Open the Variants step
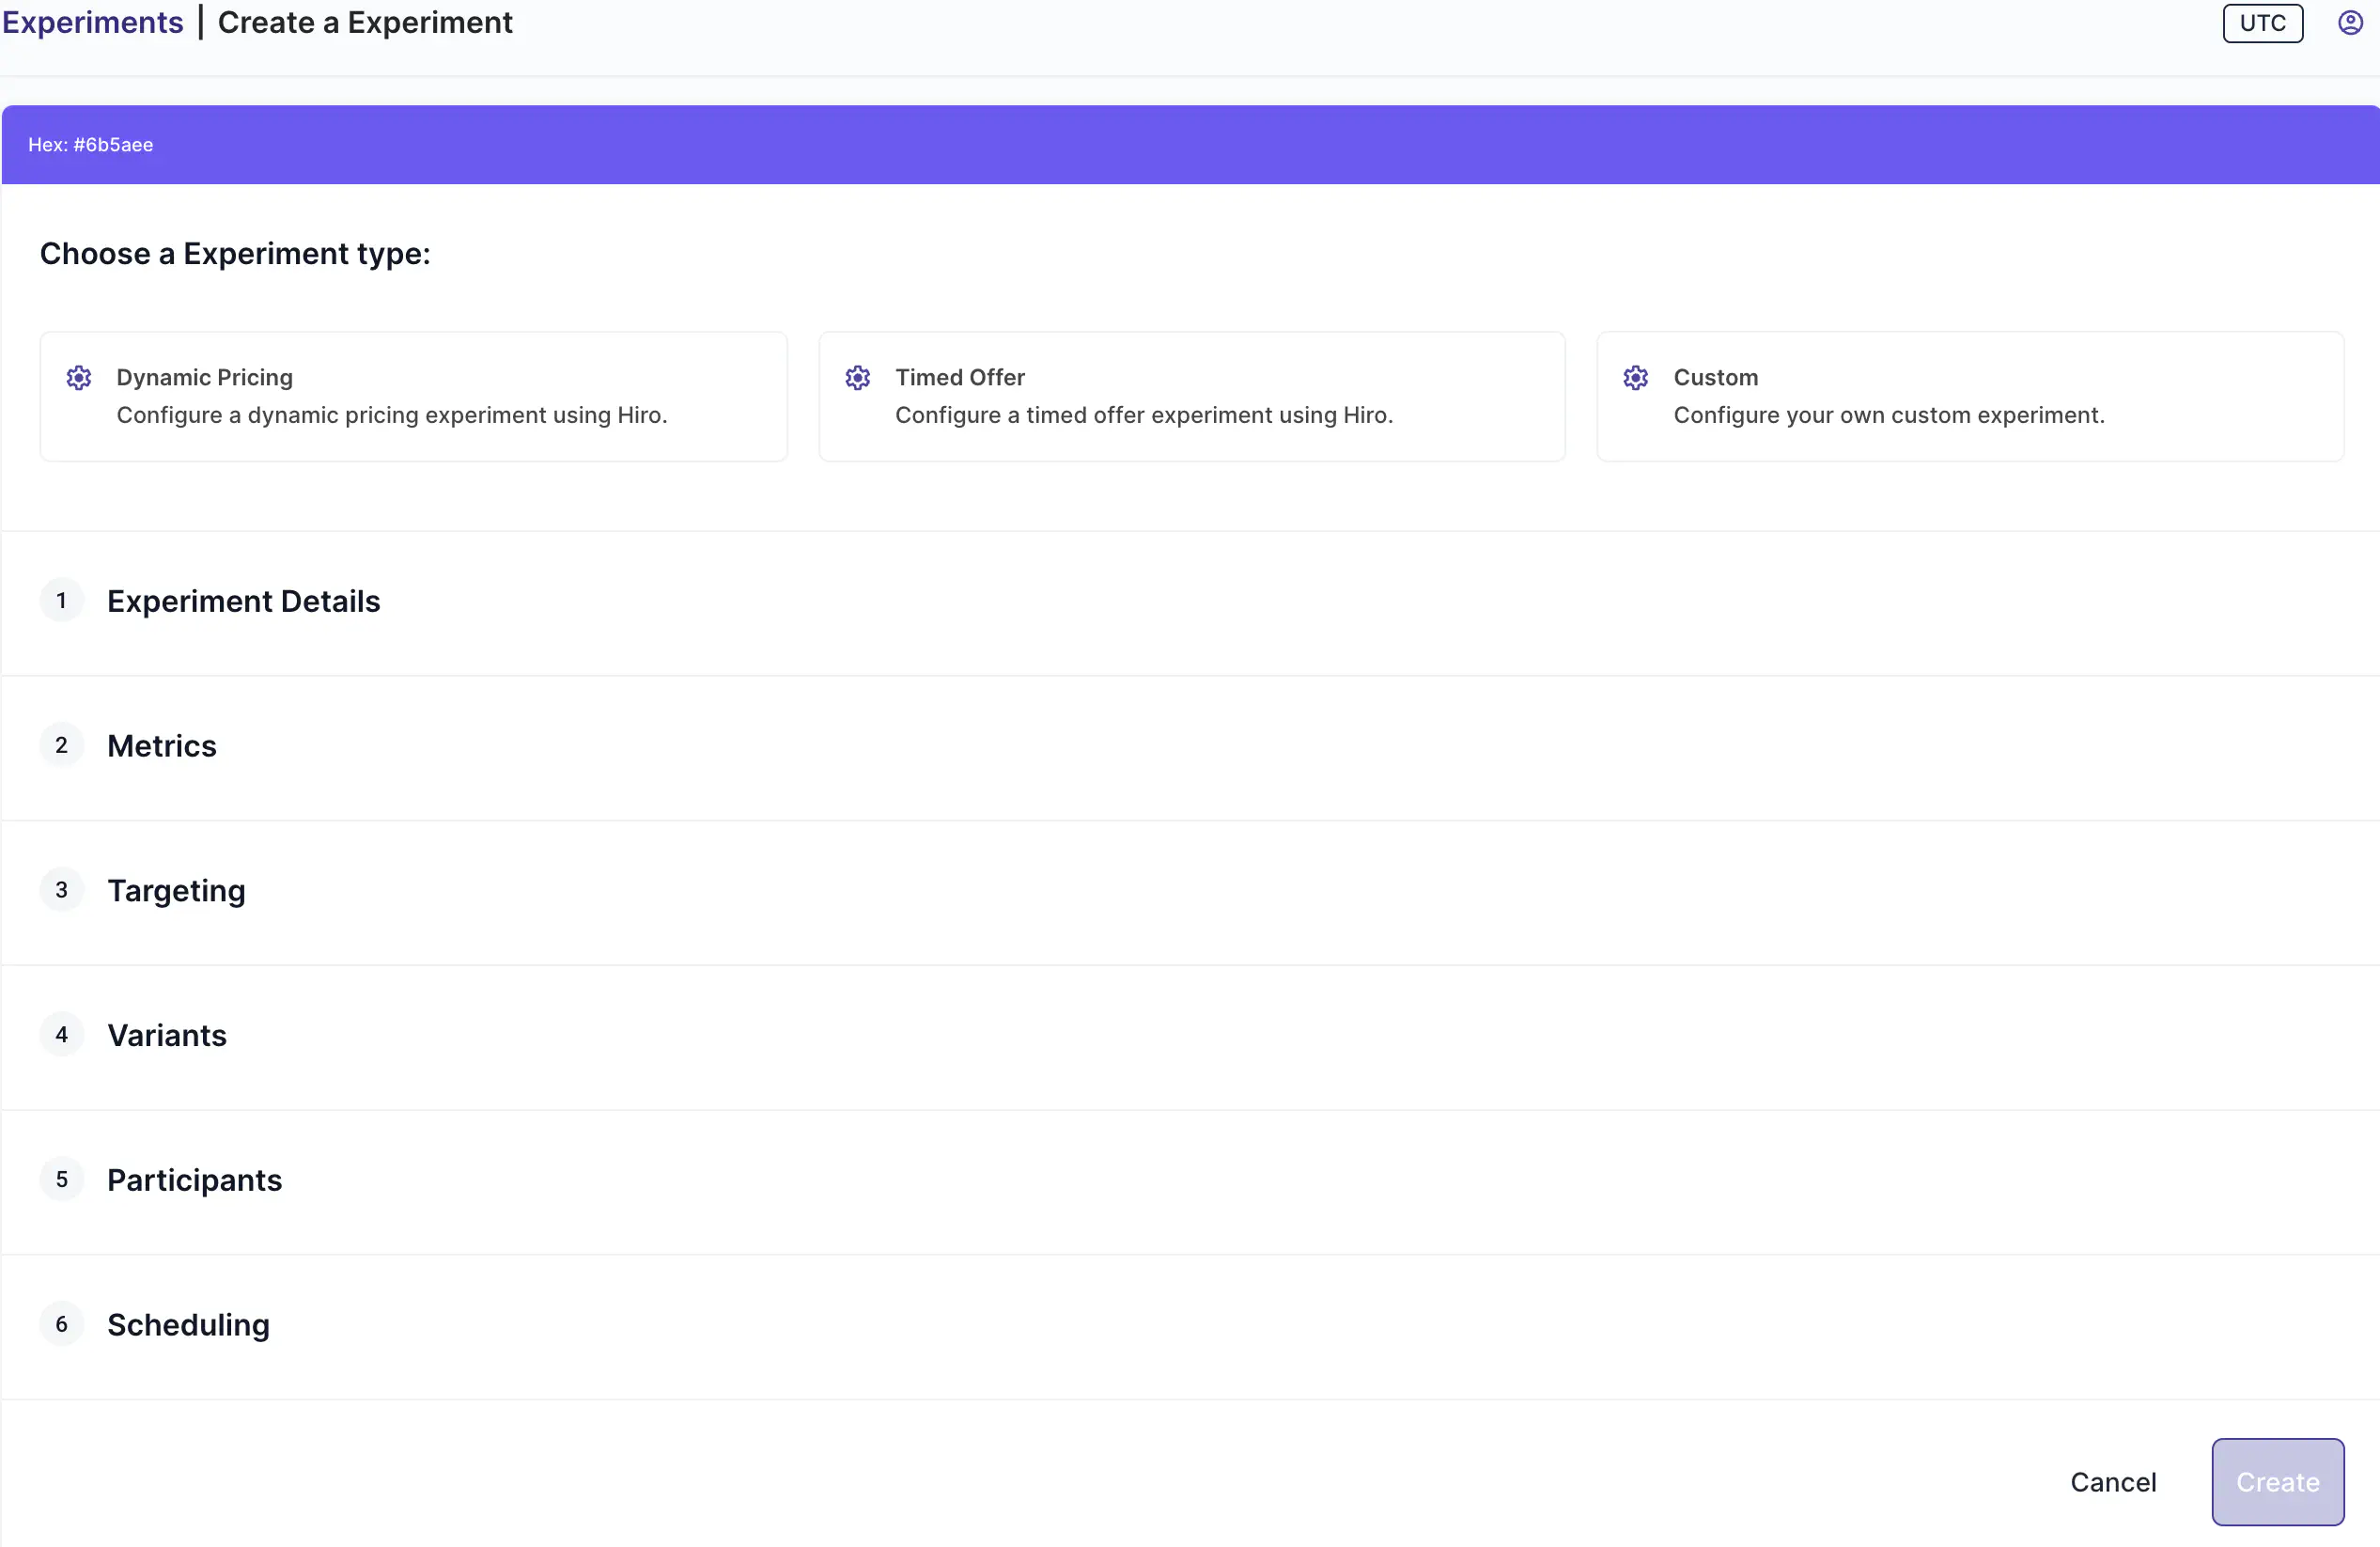The width and height of the screenshot is (2380, 1547). coord(167,1035)
